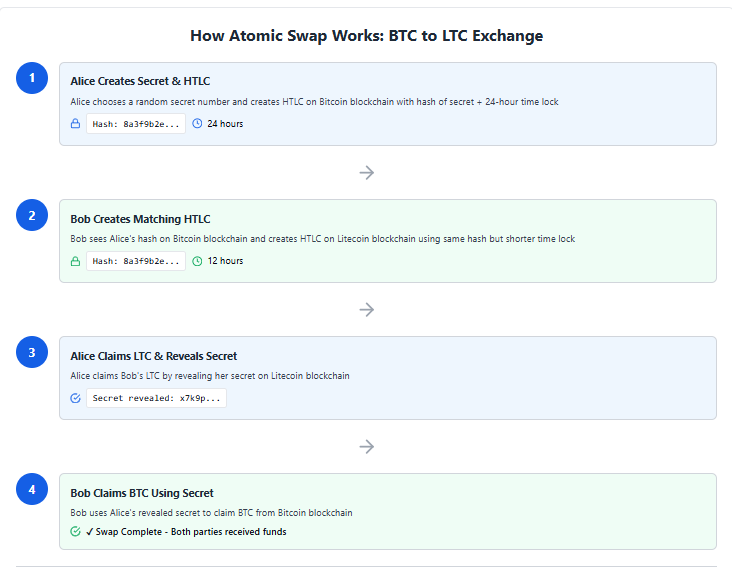
Task: Click the 'Bob Creates Matching HTLC' heading
Action: click(x=140, y=219)
